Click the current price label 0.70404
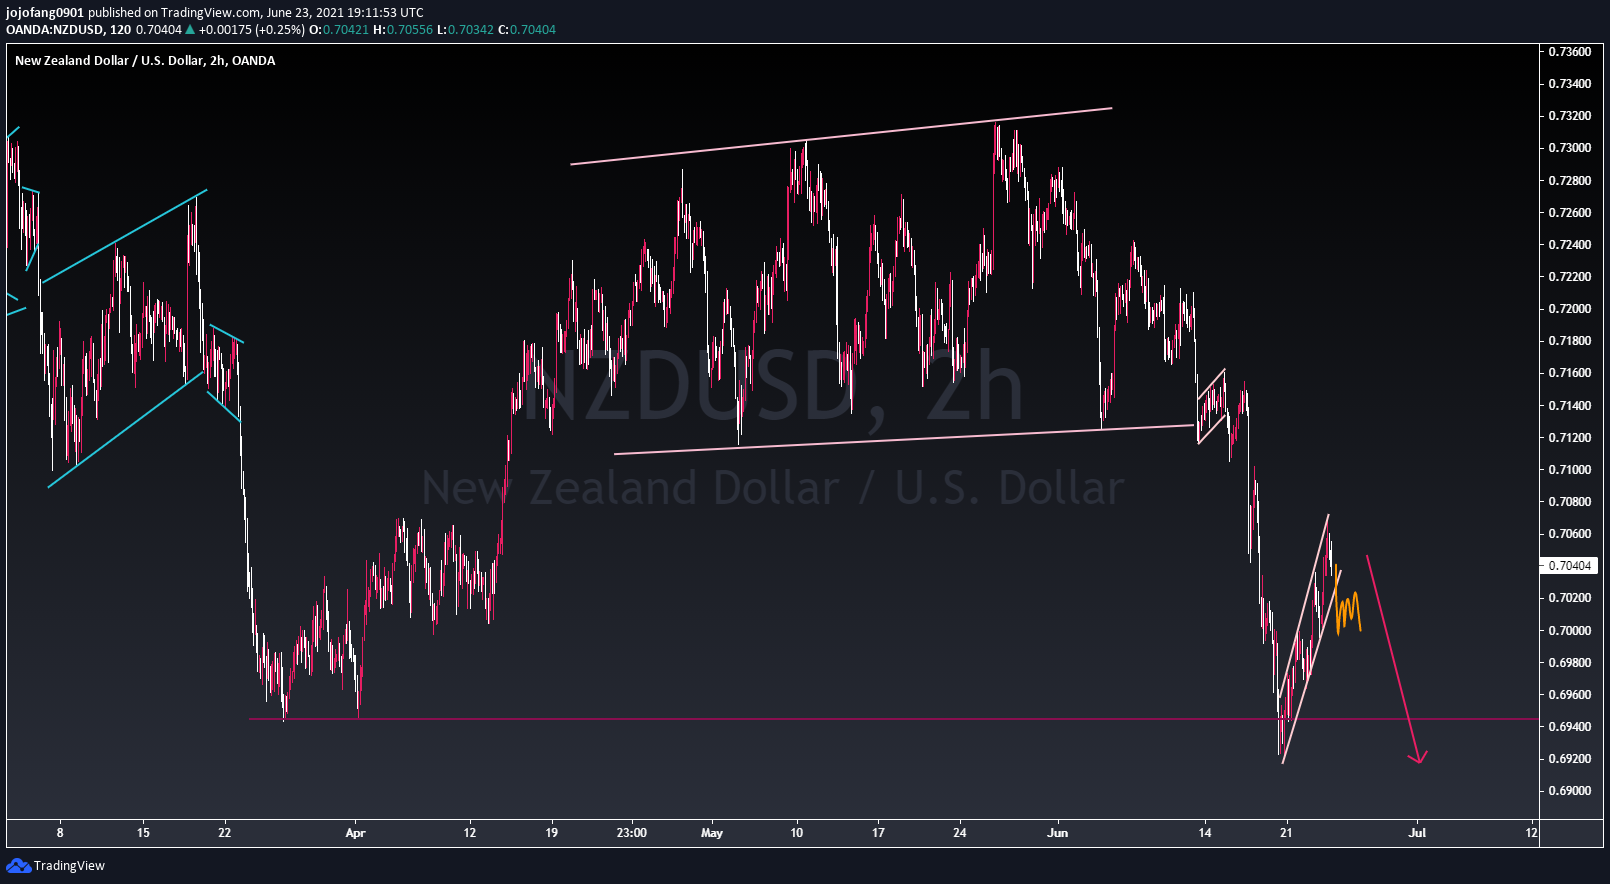1610x884 pixels. point(1570,566)
